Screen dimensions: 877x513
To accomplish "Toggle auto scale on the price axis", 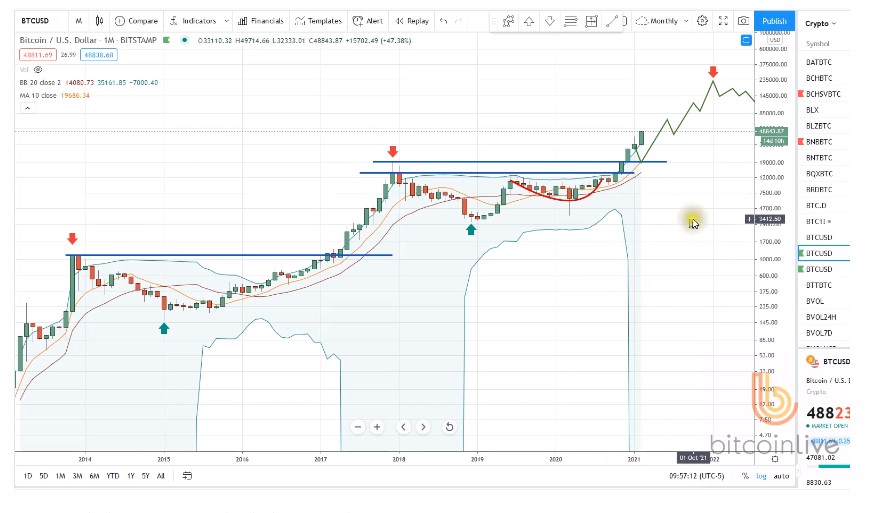I will tap(781, 476).
